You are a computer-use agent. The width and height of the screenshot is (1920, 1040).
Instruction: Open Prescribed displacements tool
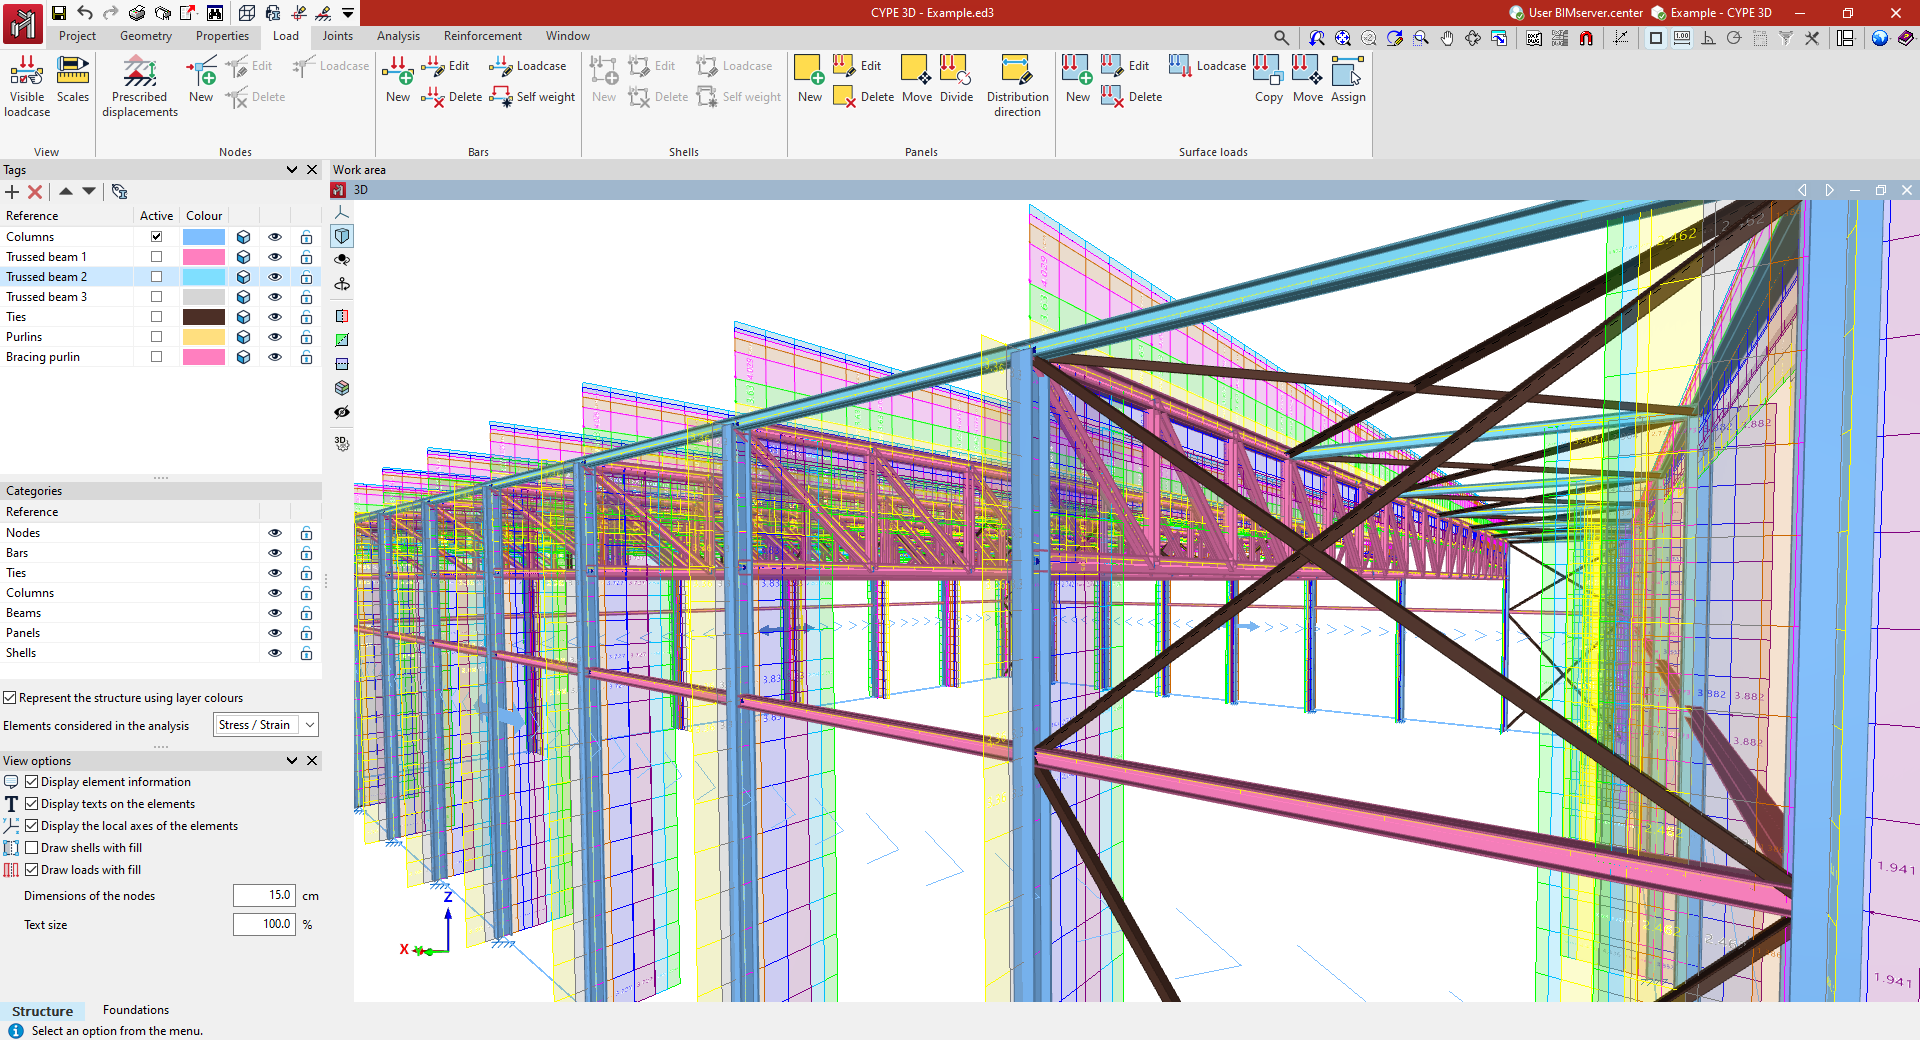(x=139, y=85)
